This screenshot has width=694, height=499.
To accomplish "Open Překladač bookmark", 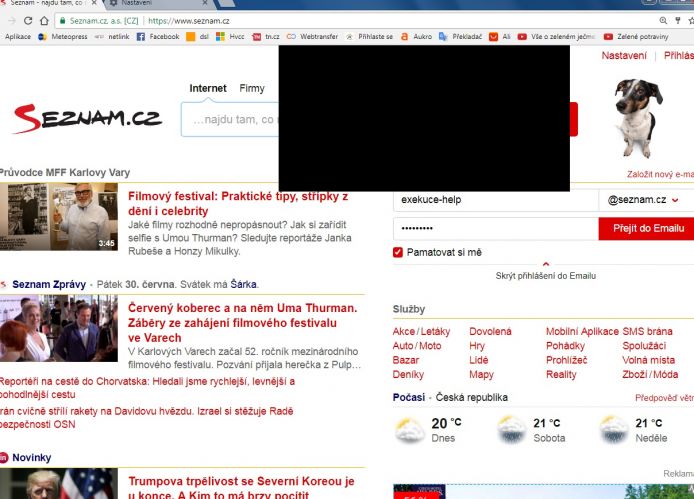I will pos(460,37).
